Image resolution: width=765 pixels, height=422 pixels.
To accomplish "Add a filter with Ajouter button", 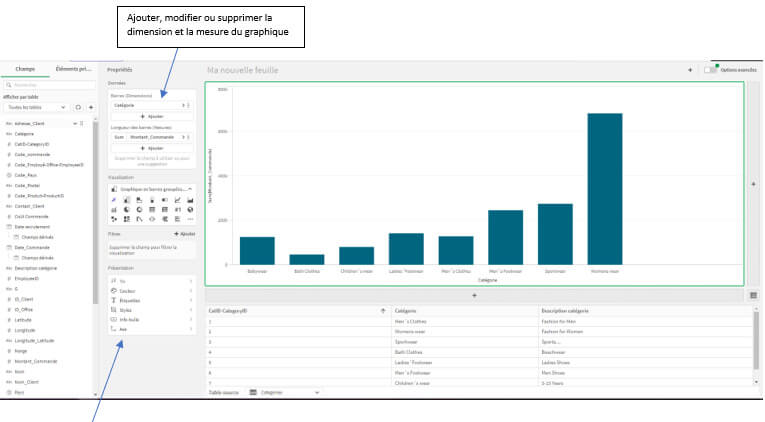I will point(184,234).
